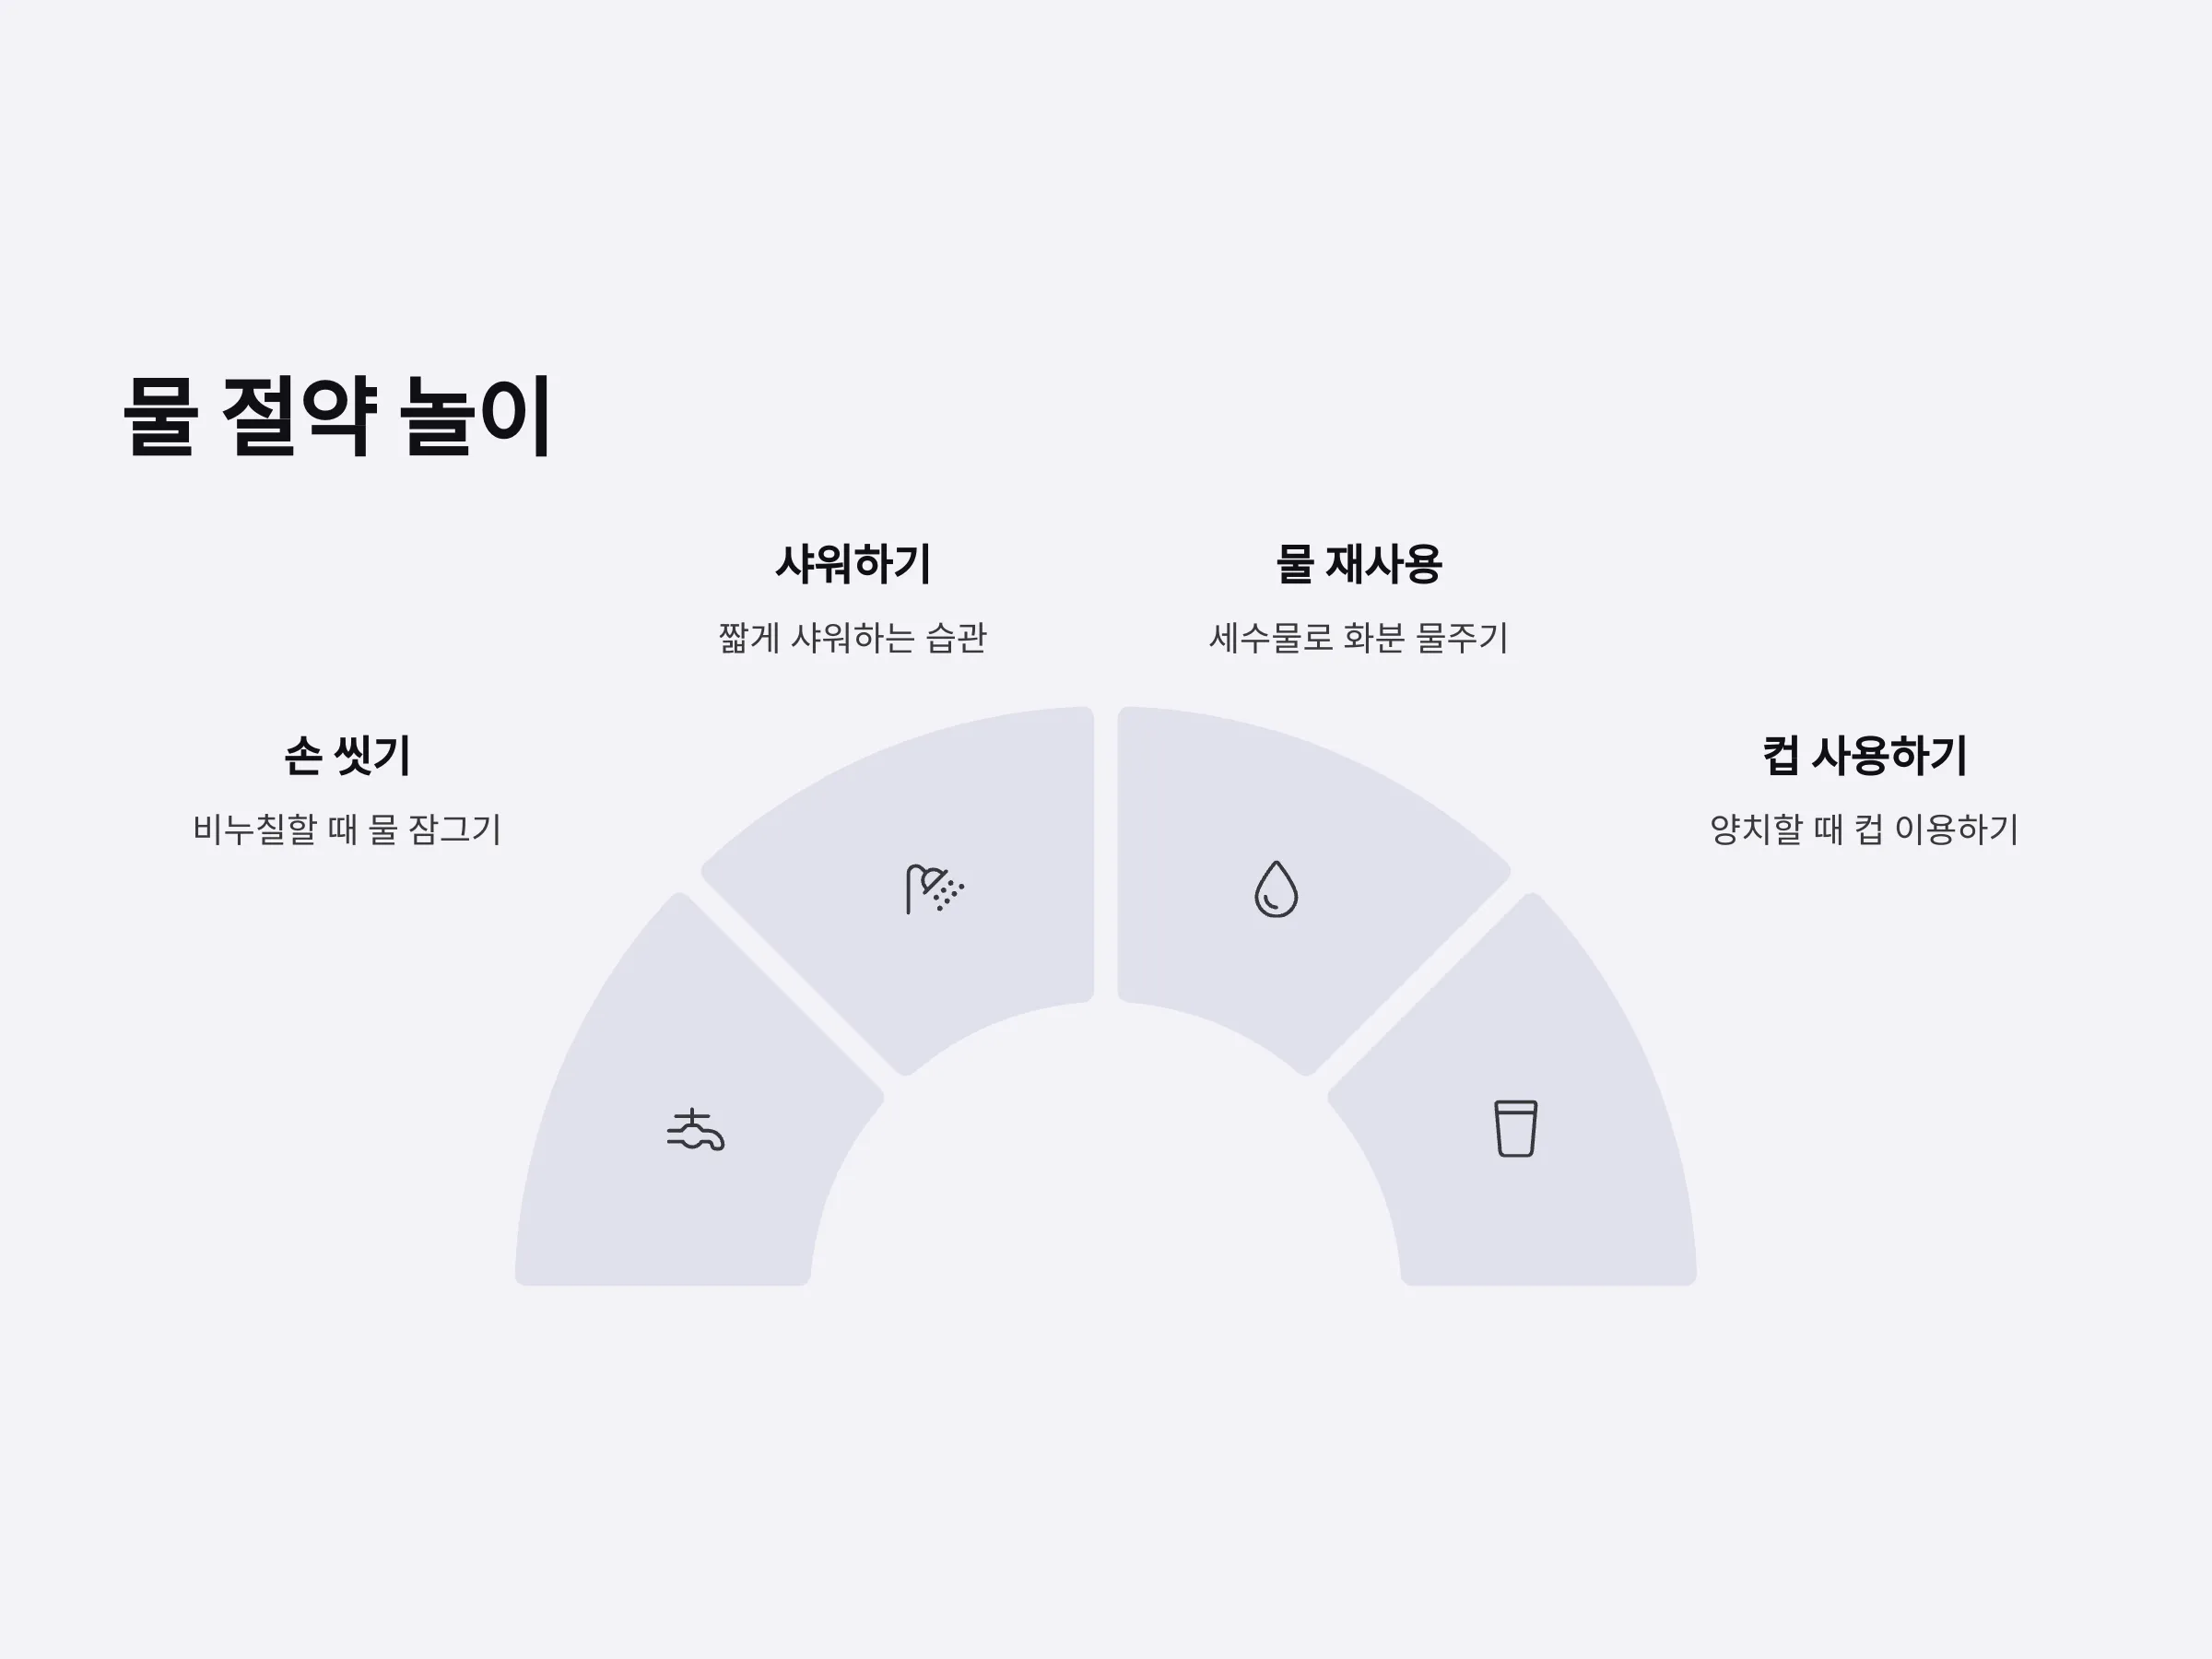This screenshot has height=1659, width=2212.
Task: Click the drinking cup icon
Action: [x=1515, y=1128]
